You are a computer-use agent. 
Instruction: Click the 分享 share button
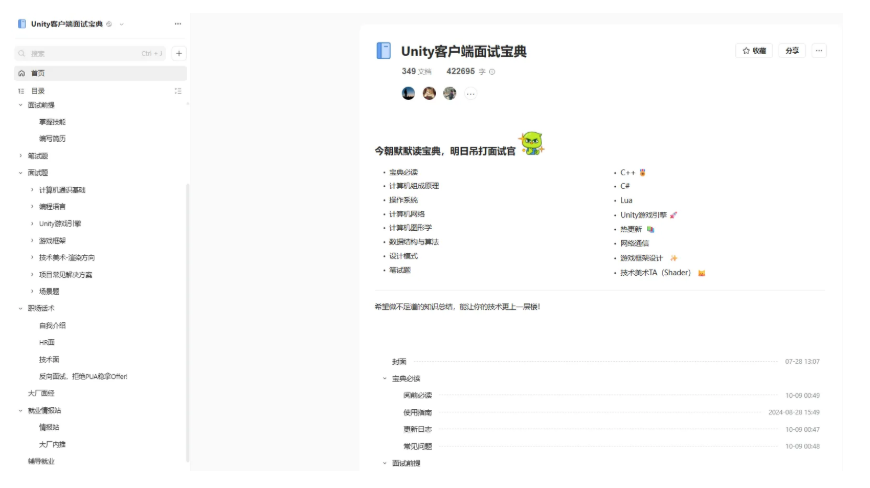[792, 50]
